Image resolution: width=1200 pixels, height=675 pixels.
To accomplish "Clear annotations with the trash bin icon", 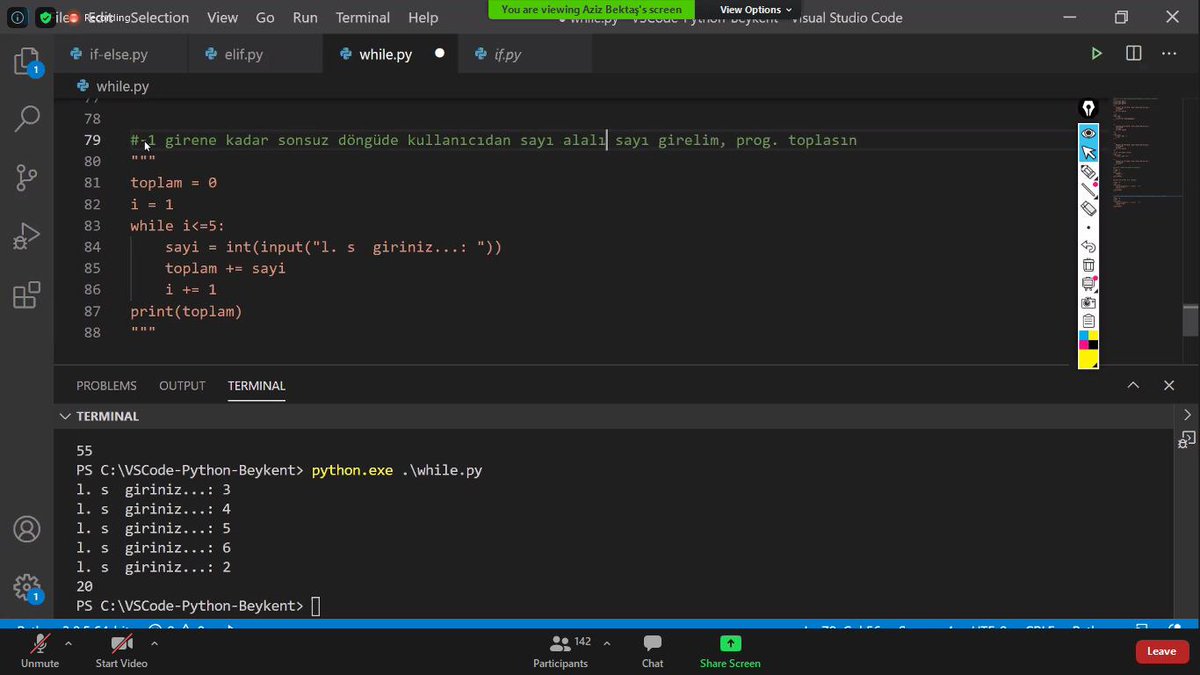I will point(1089,265).
